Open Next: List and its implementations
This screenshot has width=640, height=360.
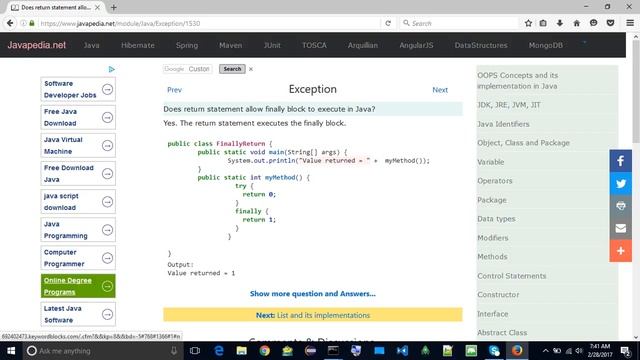(x=313, y=315)
